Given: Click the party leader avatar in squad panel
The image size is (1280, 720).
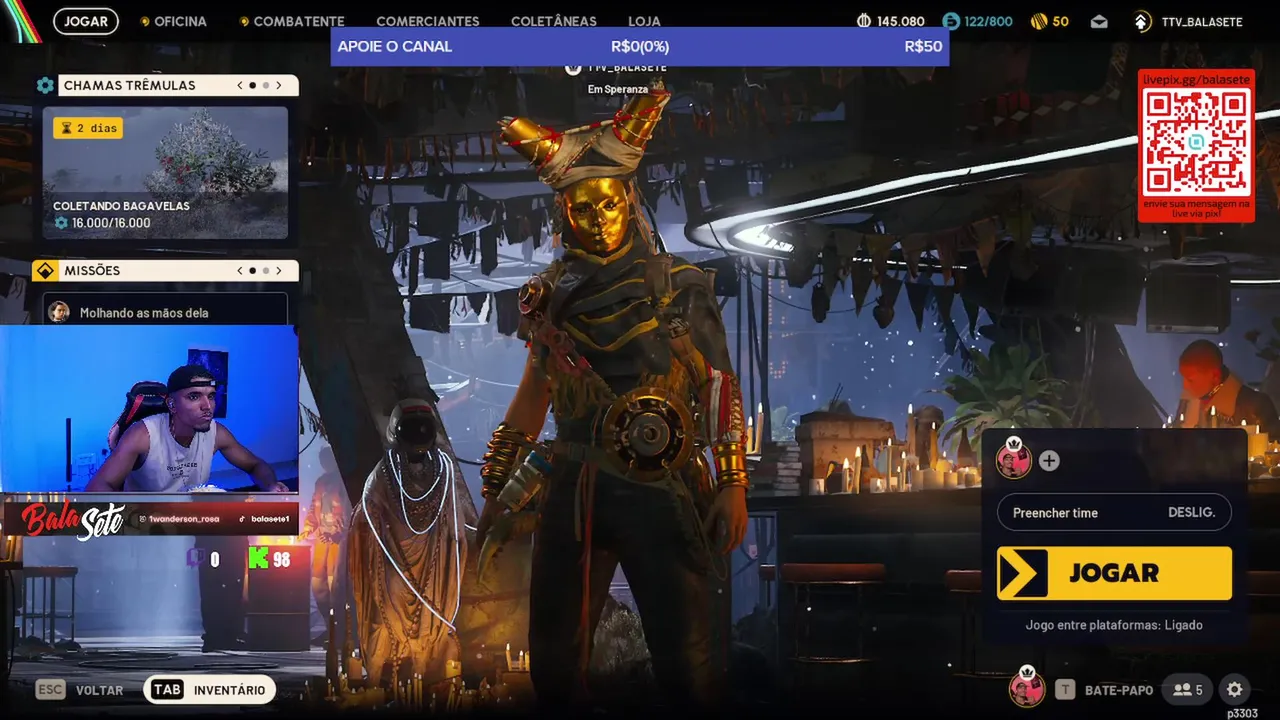Looking at the screenshot, I should pos(1013,460).
